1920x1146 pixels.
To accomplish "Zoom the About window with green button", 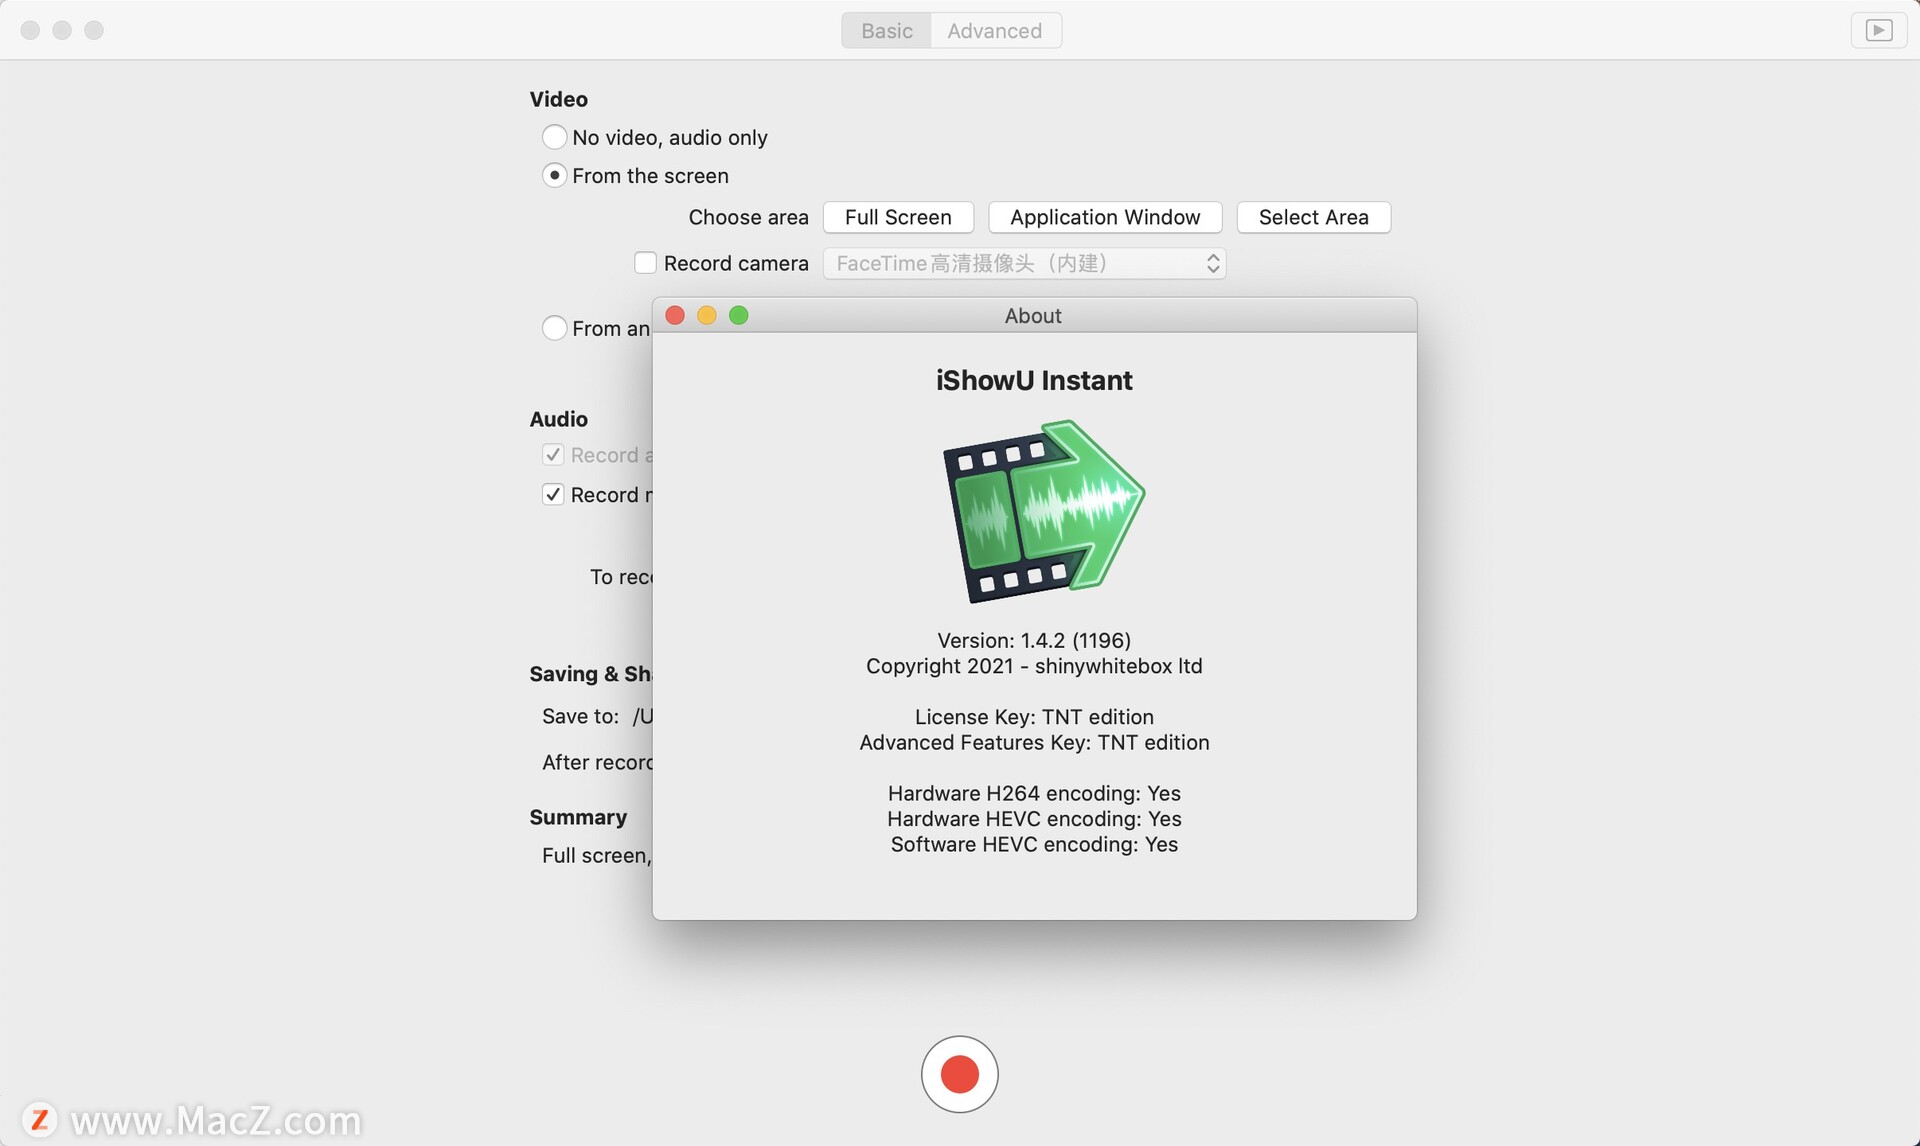I will point(739,315).
